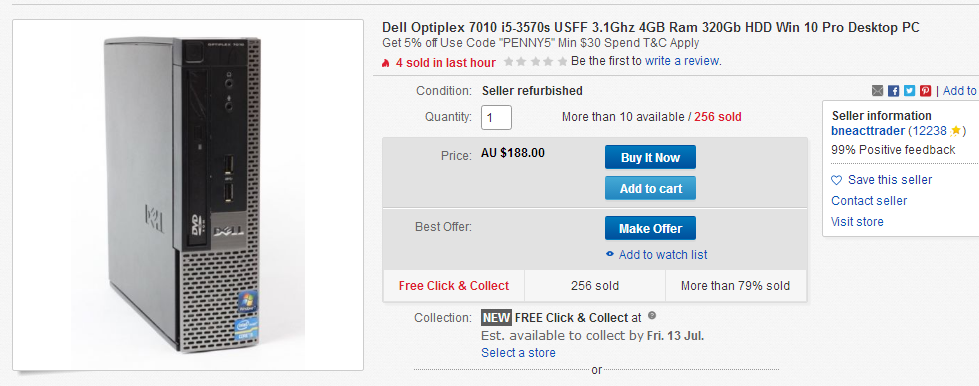Open the Dell Optiplex product image
Image resolution: width=979 pixels, height=386 pixels.
(x=188, y=195)
